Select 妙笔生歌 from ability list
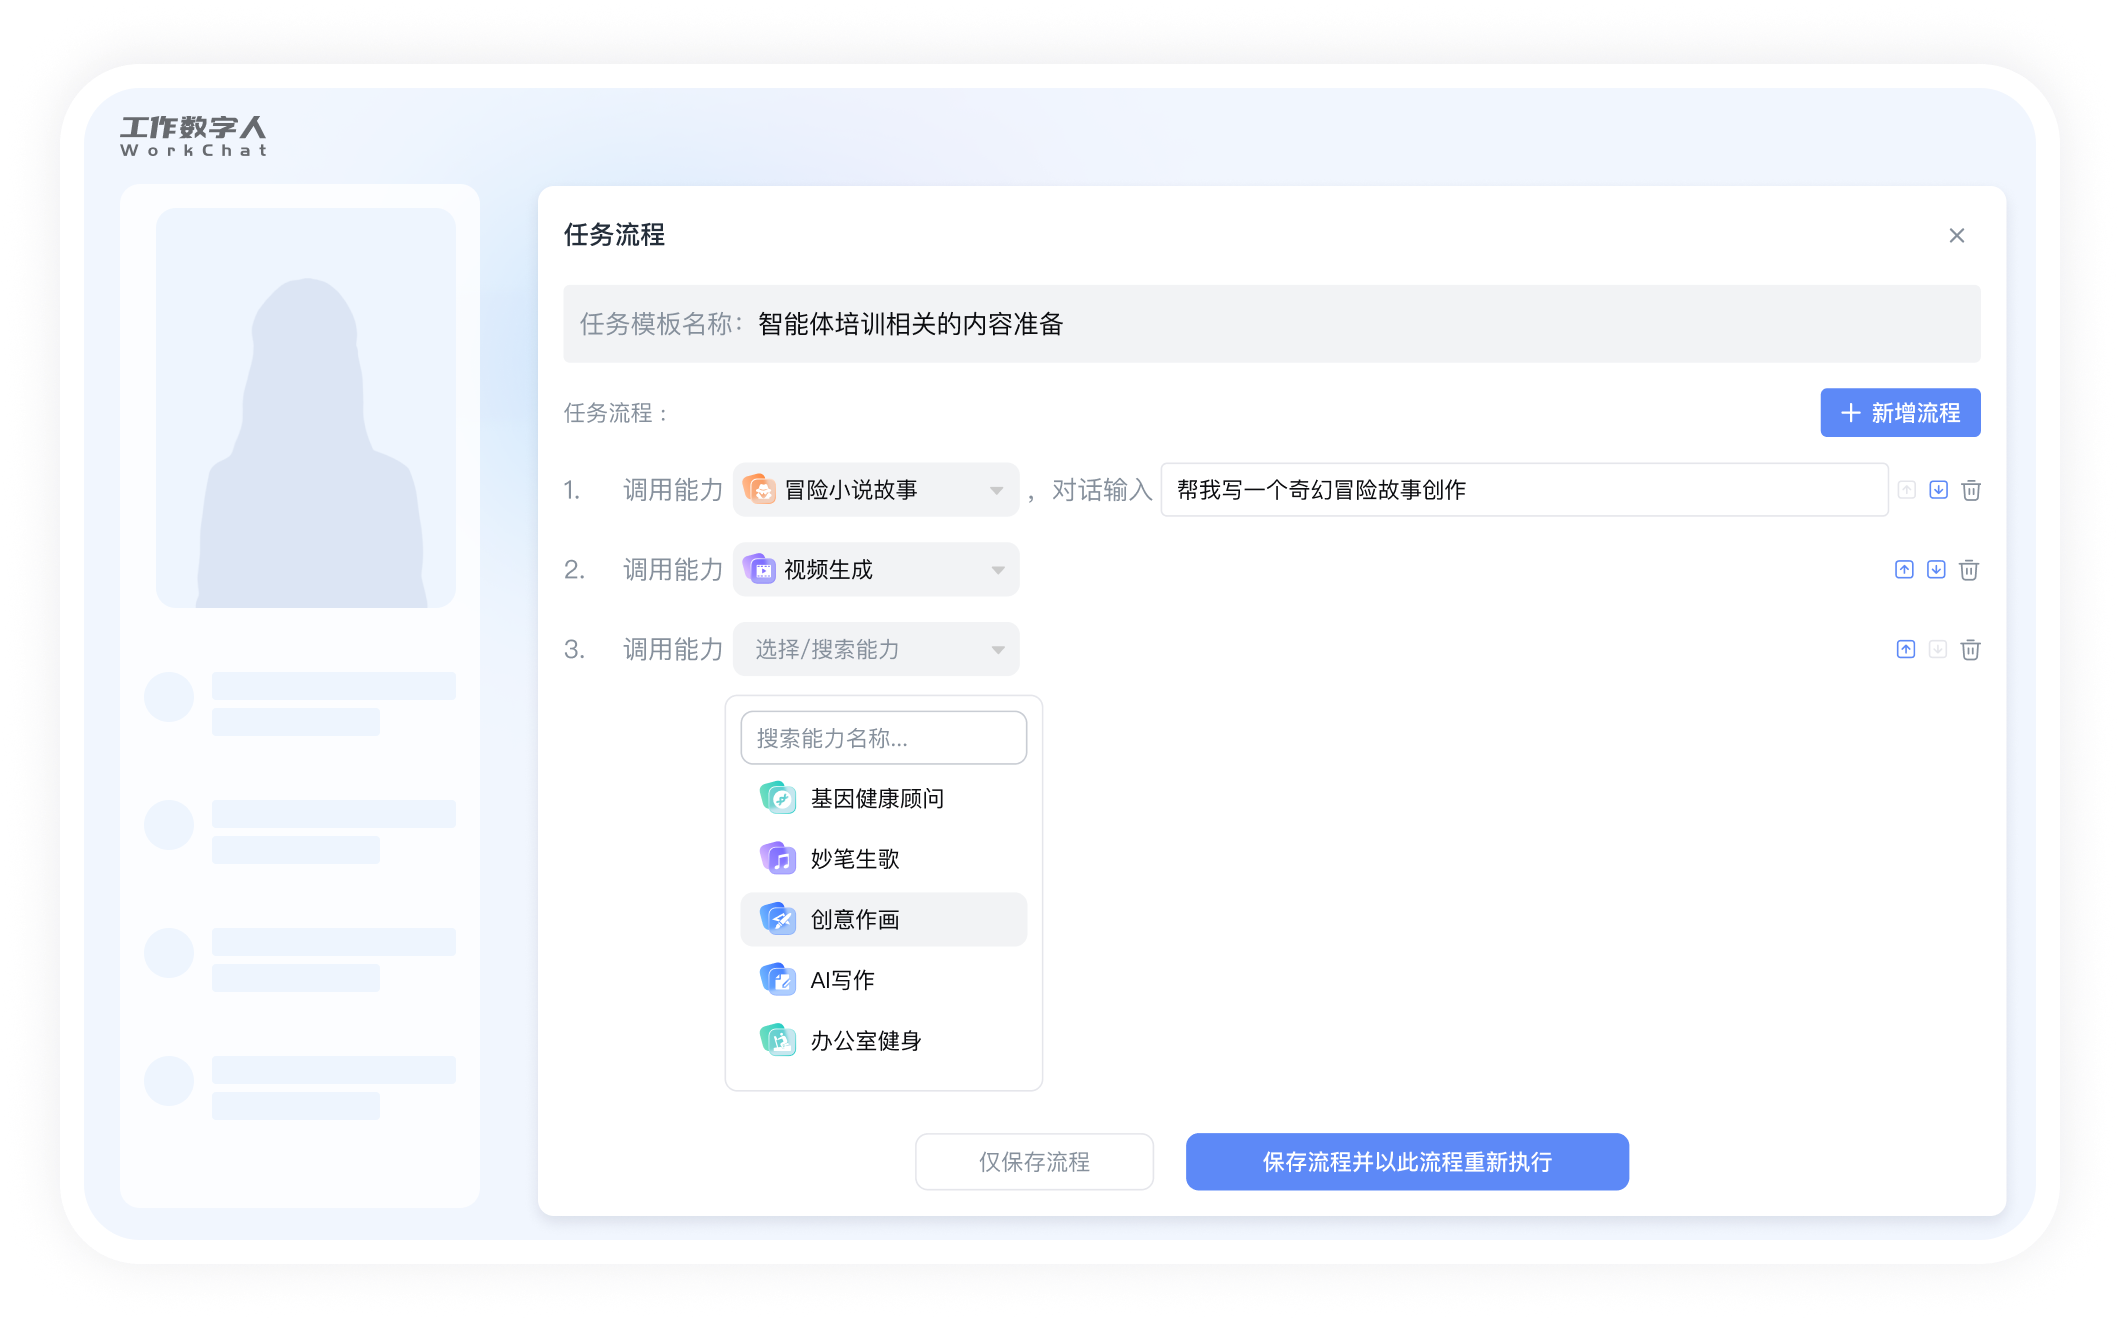Image resolution: width=2120 pixels, height=1320 pixels. [x=855, y=859]
